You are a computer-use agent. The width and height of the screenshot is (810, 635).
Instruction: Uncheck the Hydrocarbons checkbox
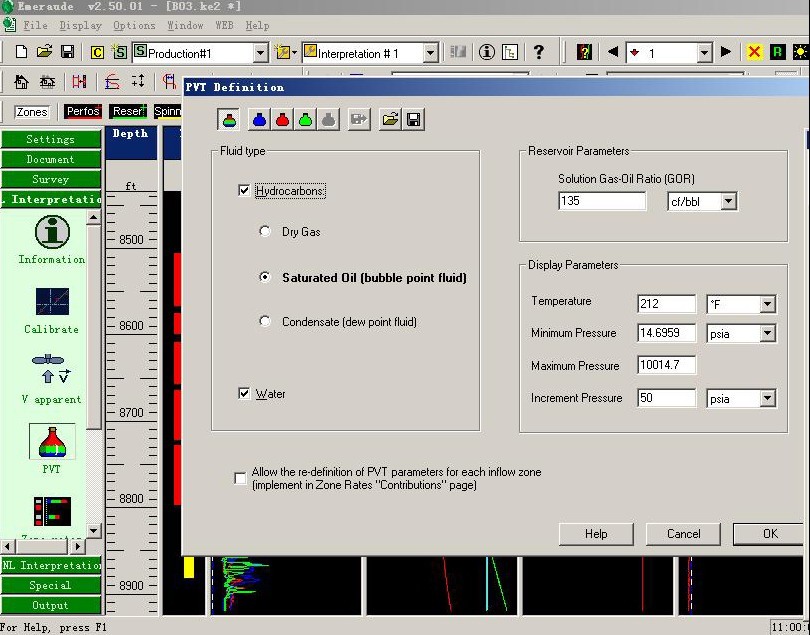tap(245, 190)
